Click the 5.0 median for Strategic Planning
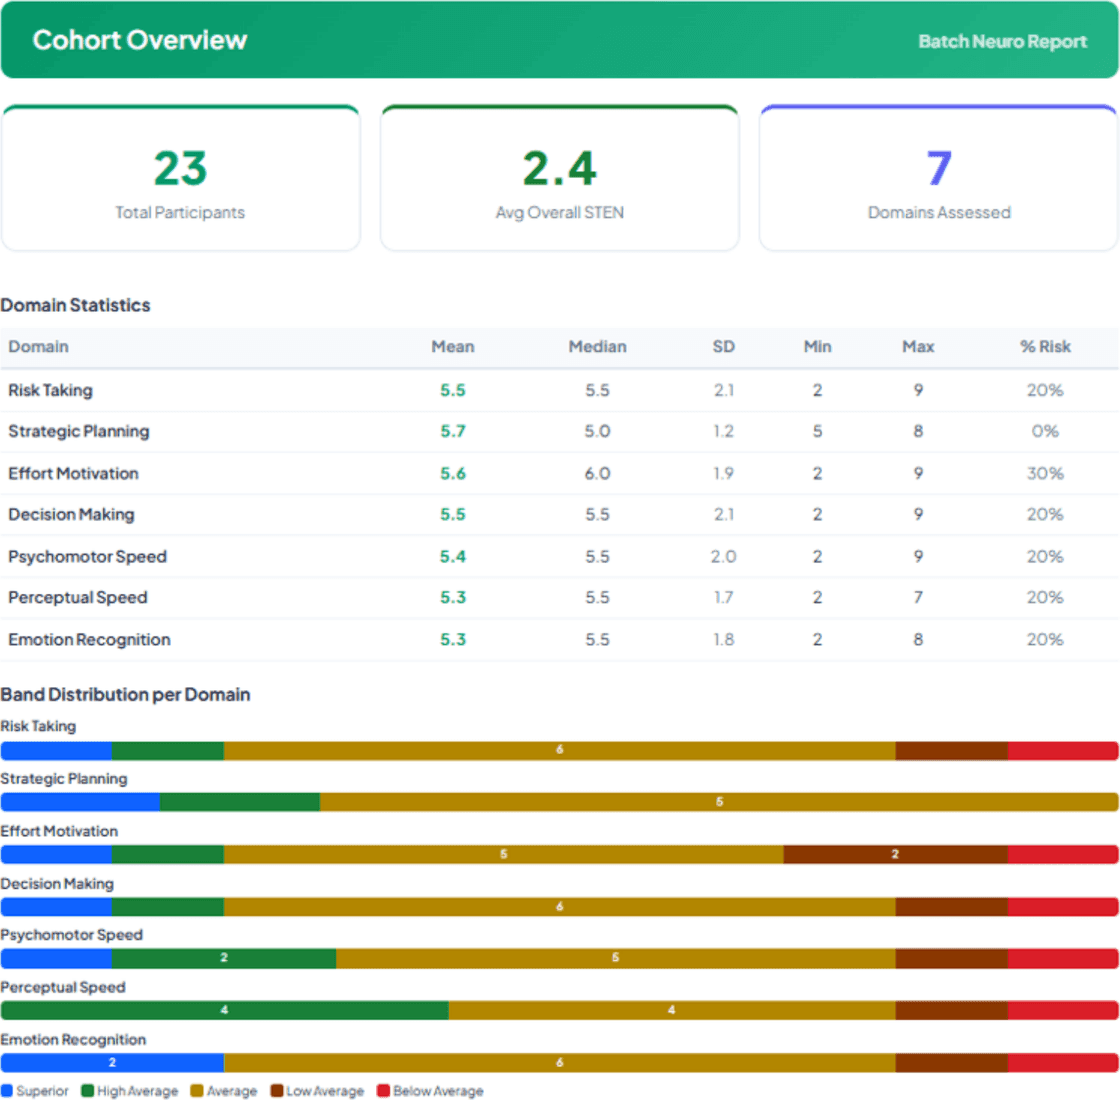 597,431
